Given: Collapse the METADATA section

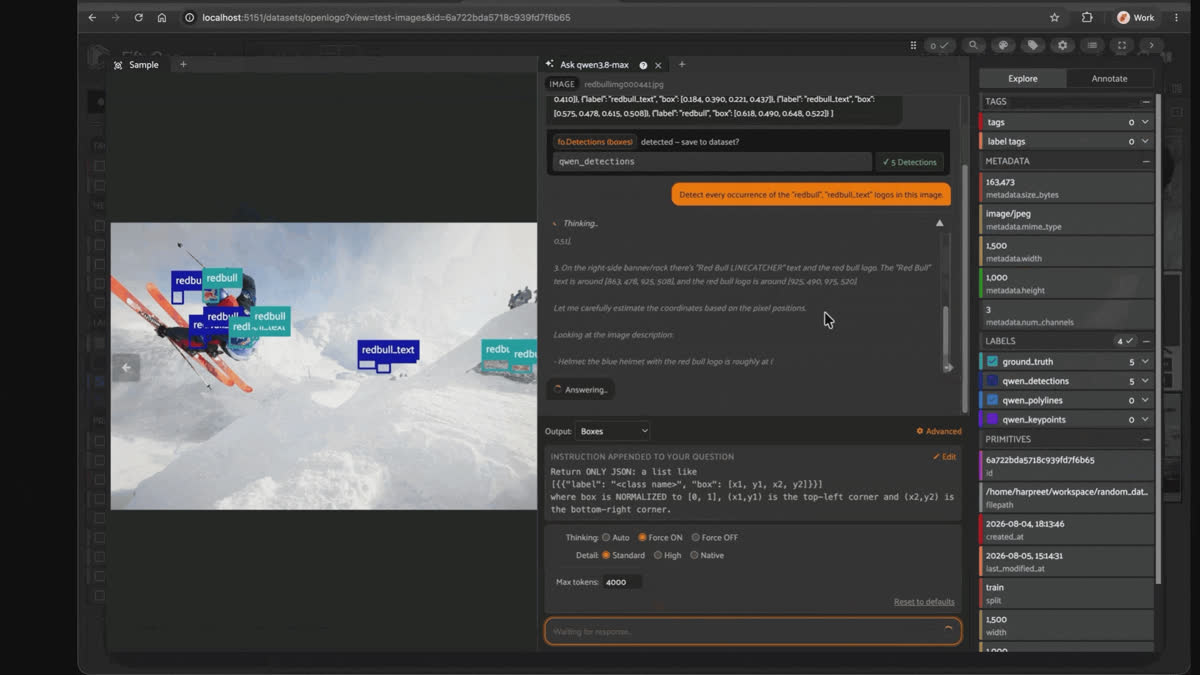Looking at the screenshot, I should 1146,161.
